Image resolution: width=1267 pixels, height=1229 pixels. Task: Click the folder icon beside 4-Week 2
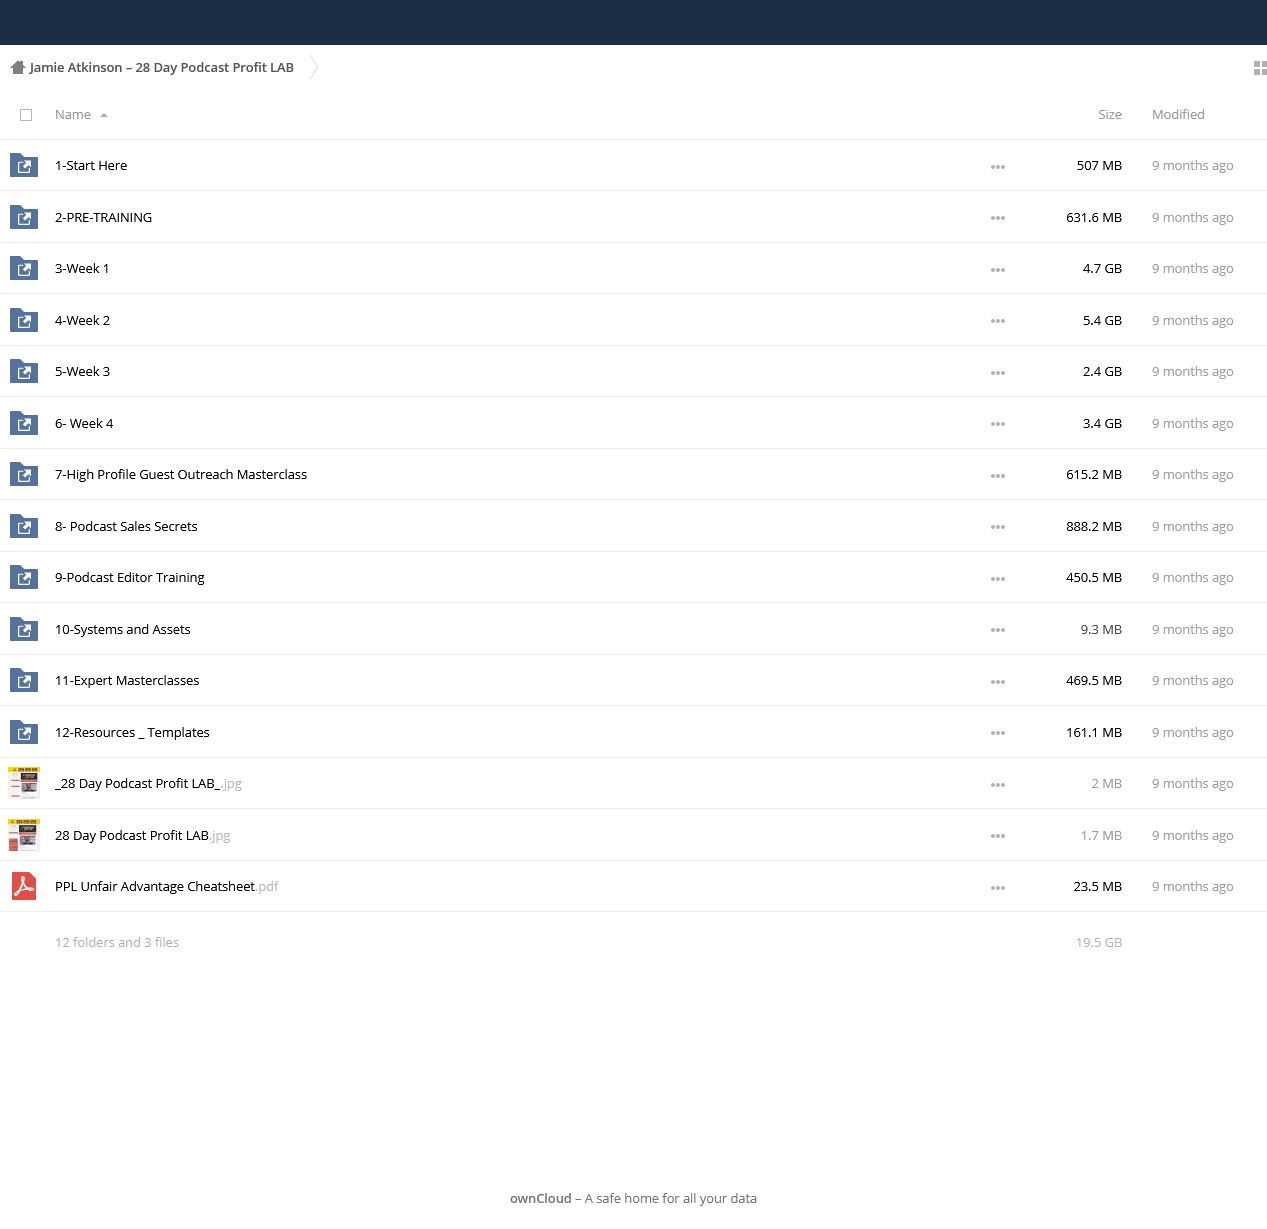pos(24,320)
